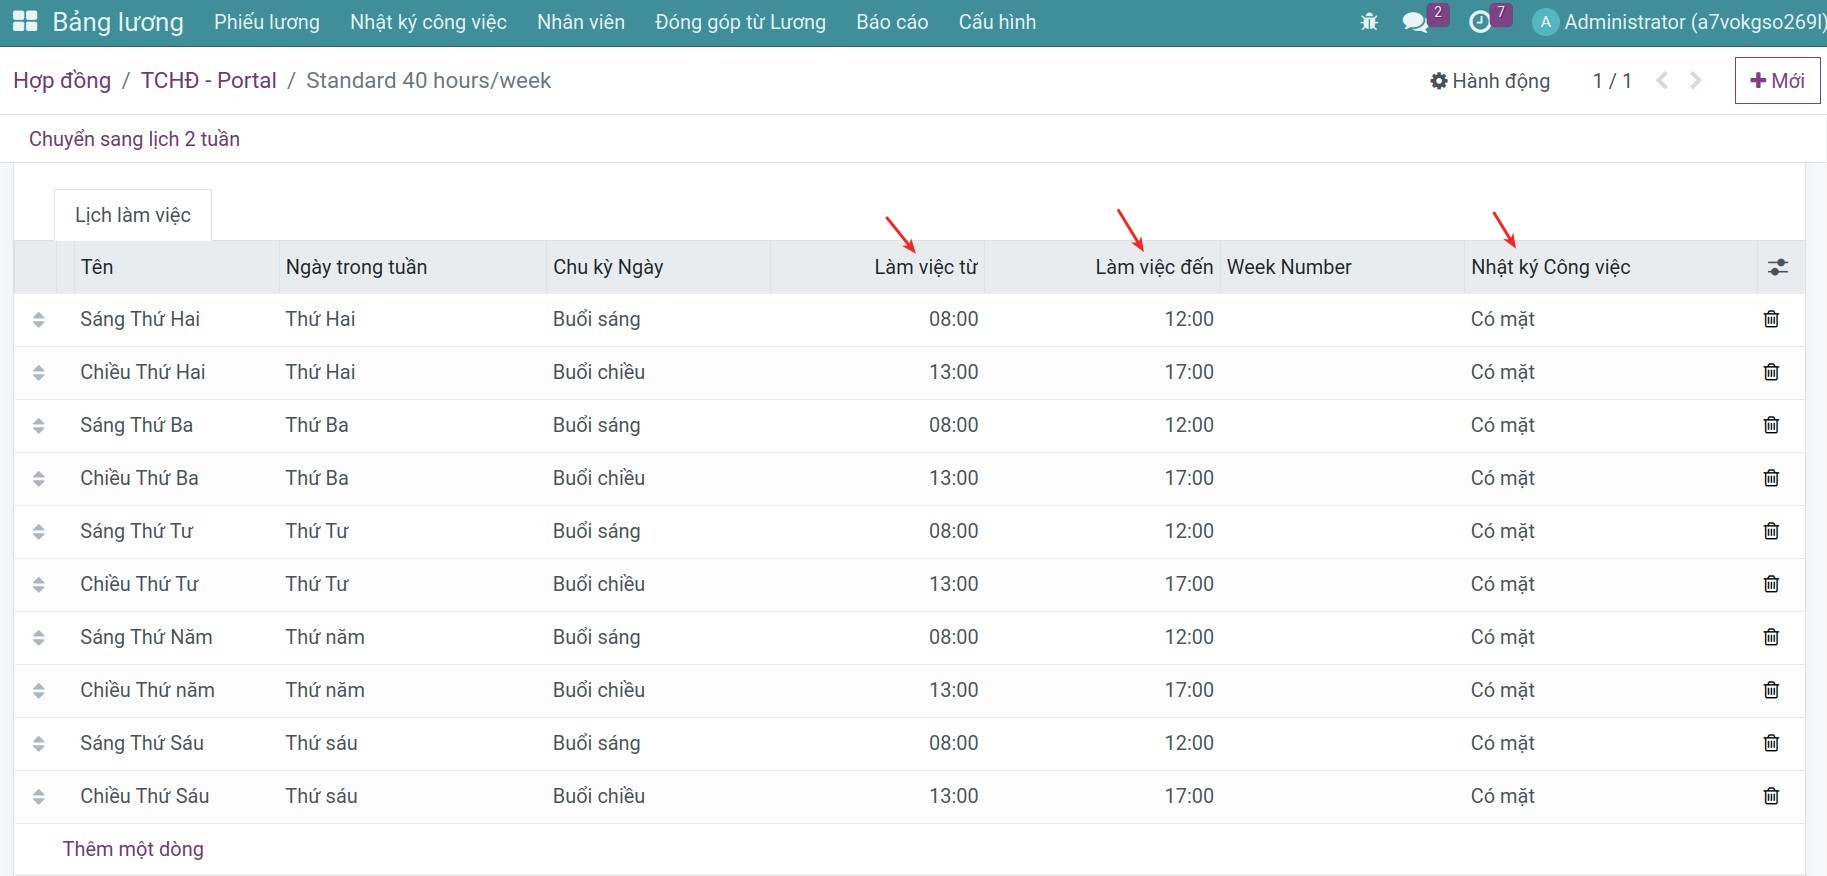Open the Hành động actions menu
This screenshot has height=876, width=1827.
pyautogui.click(x=1490, y=81)
